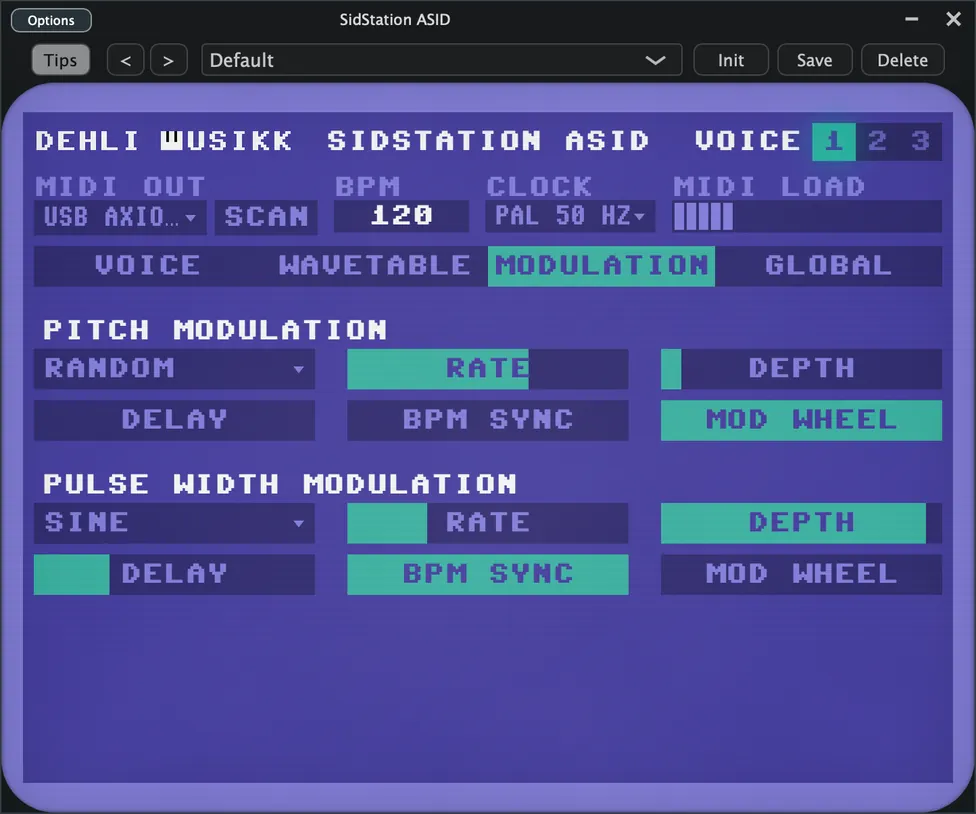Go to next preset with > button

click(x=168, y=60)
